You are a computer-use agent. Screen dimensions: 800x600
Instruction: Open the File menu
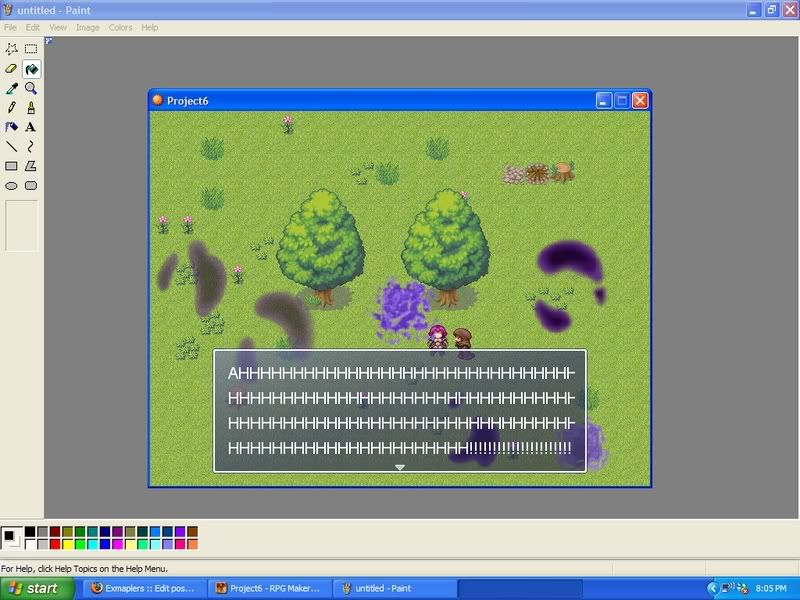coord(12,27)
